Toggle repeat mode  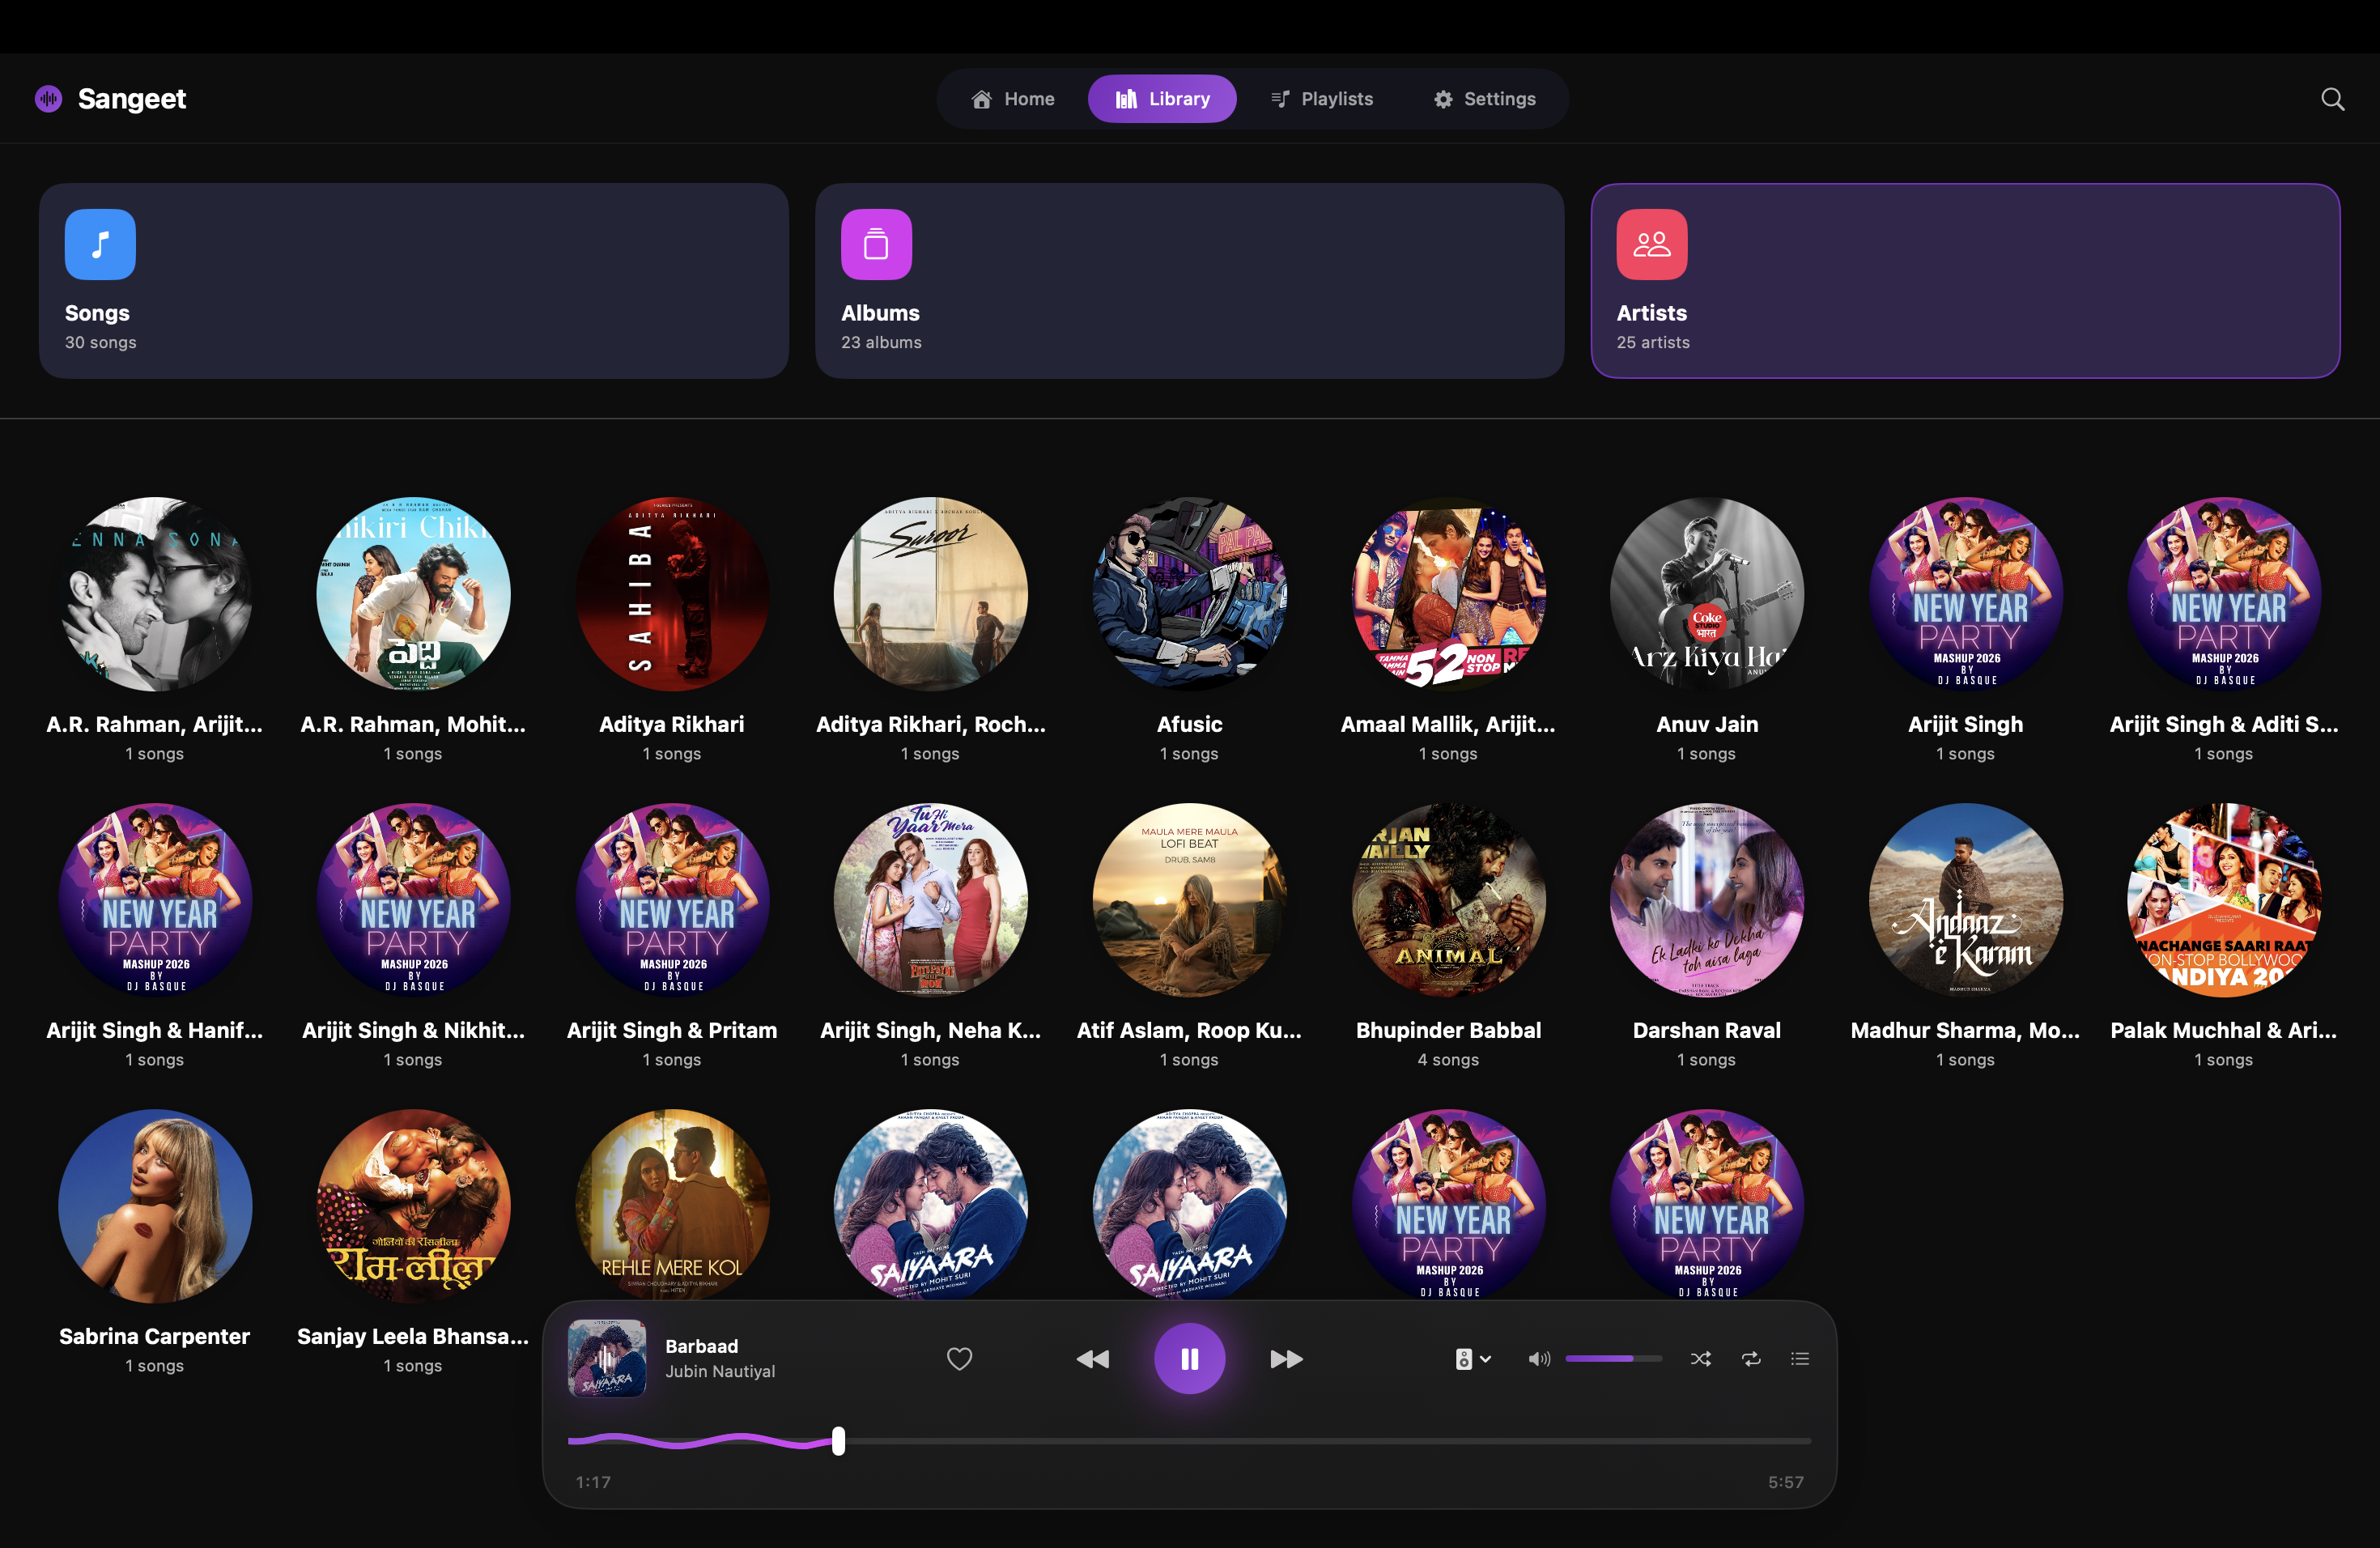pos(1751,1358)
